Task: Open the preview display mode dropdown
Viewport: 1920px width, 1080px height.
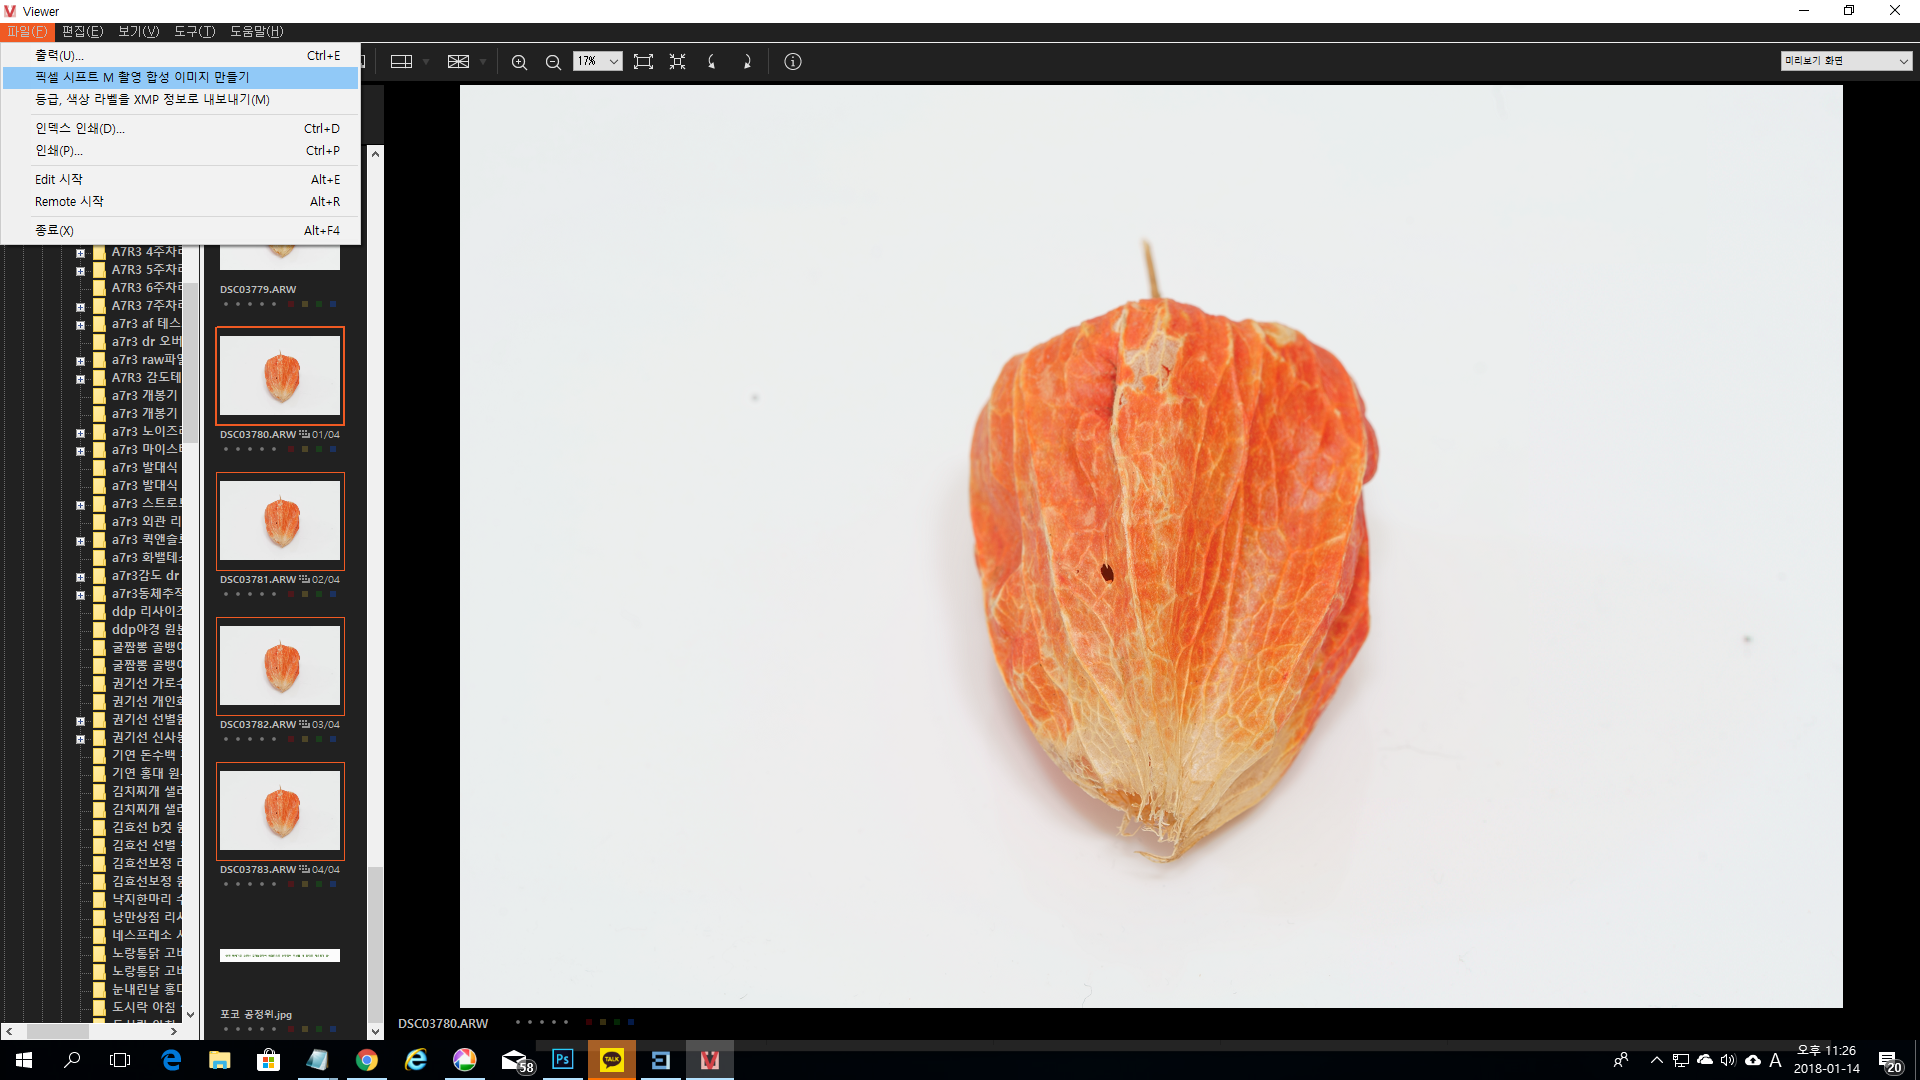Action: [x=1845, y=61]
